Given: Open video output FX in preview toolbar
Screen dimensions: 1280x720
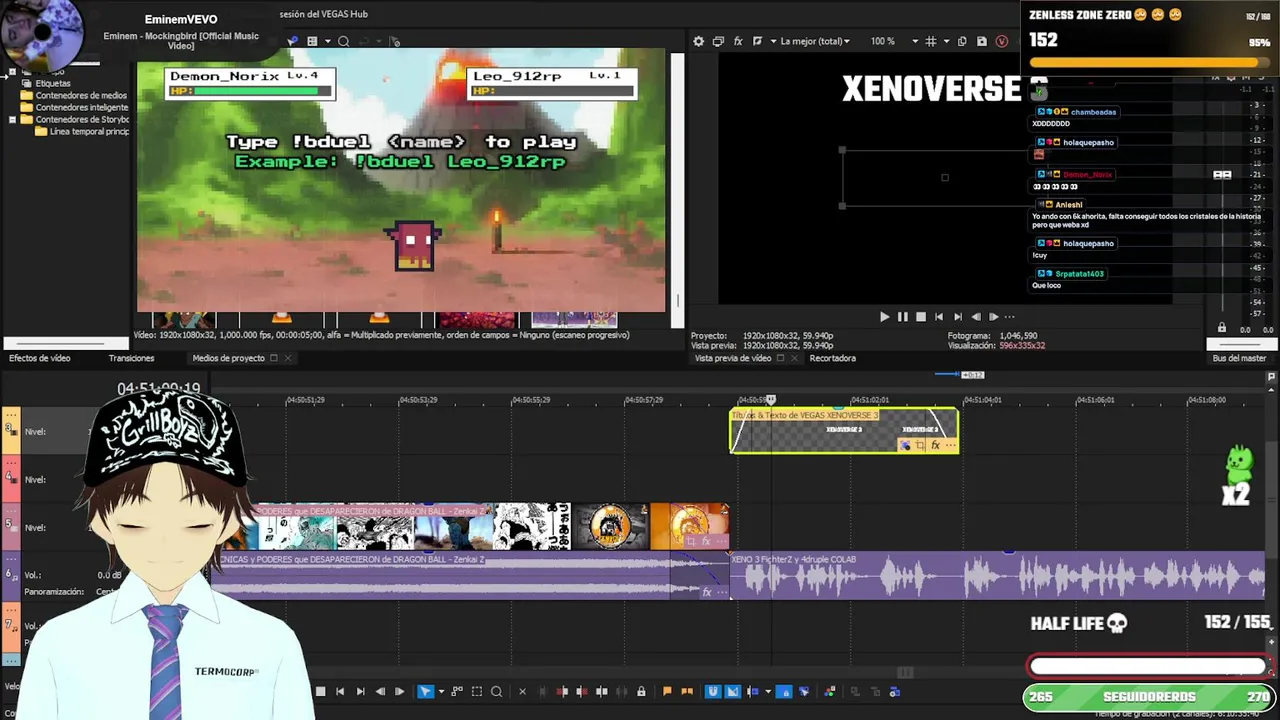Looking at the screenshot, I should pyautogui.click(x=738, y=41).
